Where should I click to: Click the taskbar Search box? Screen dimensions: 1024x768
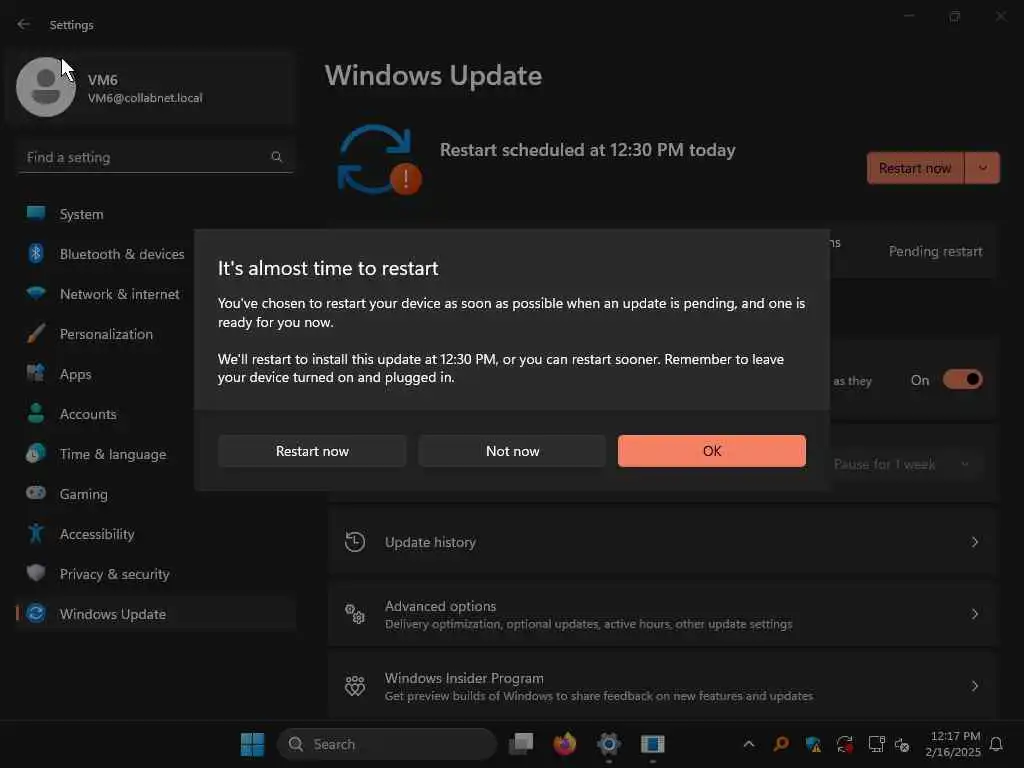387,744
